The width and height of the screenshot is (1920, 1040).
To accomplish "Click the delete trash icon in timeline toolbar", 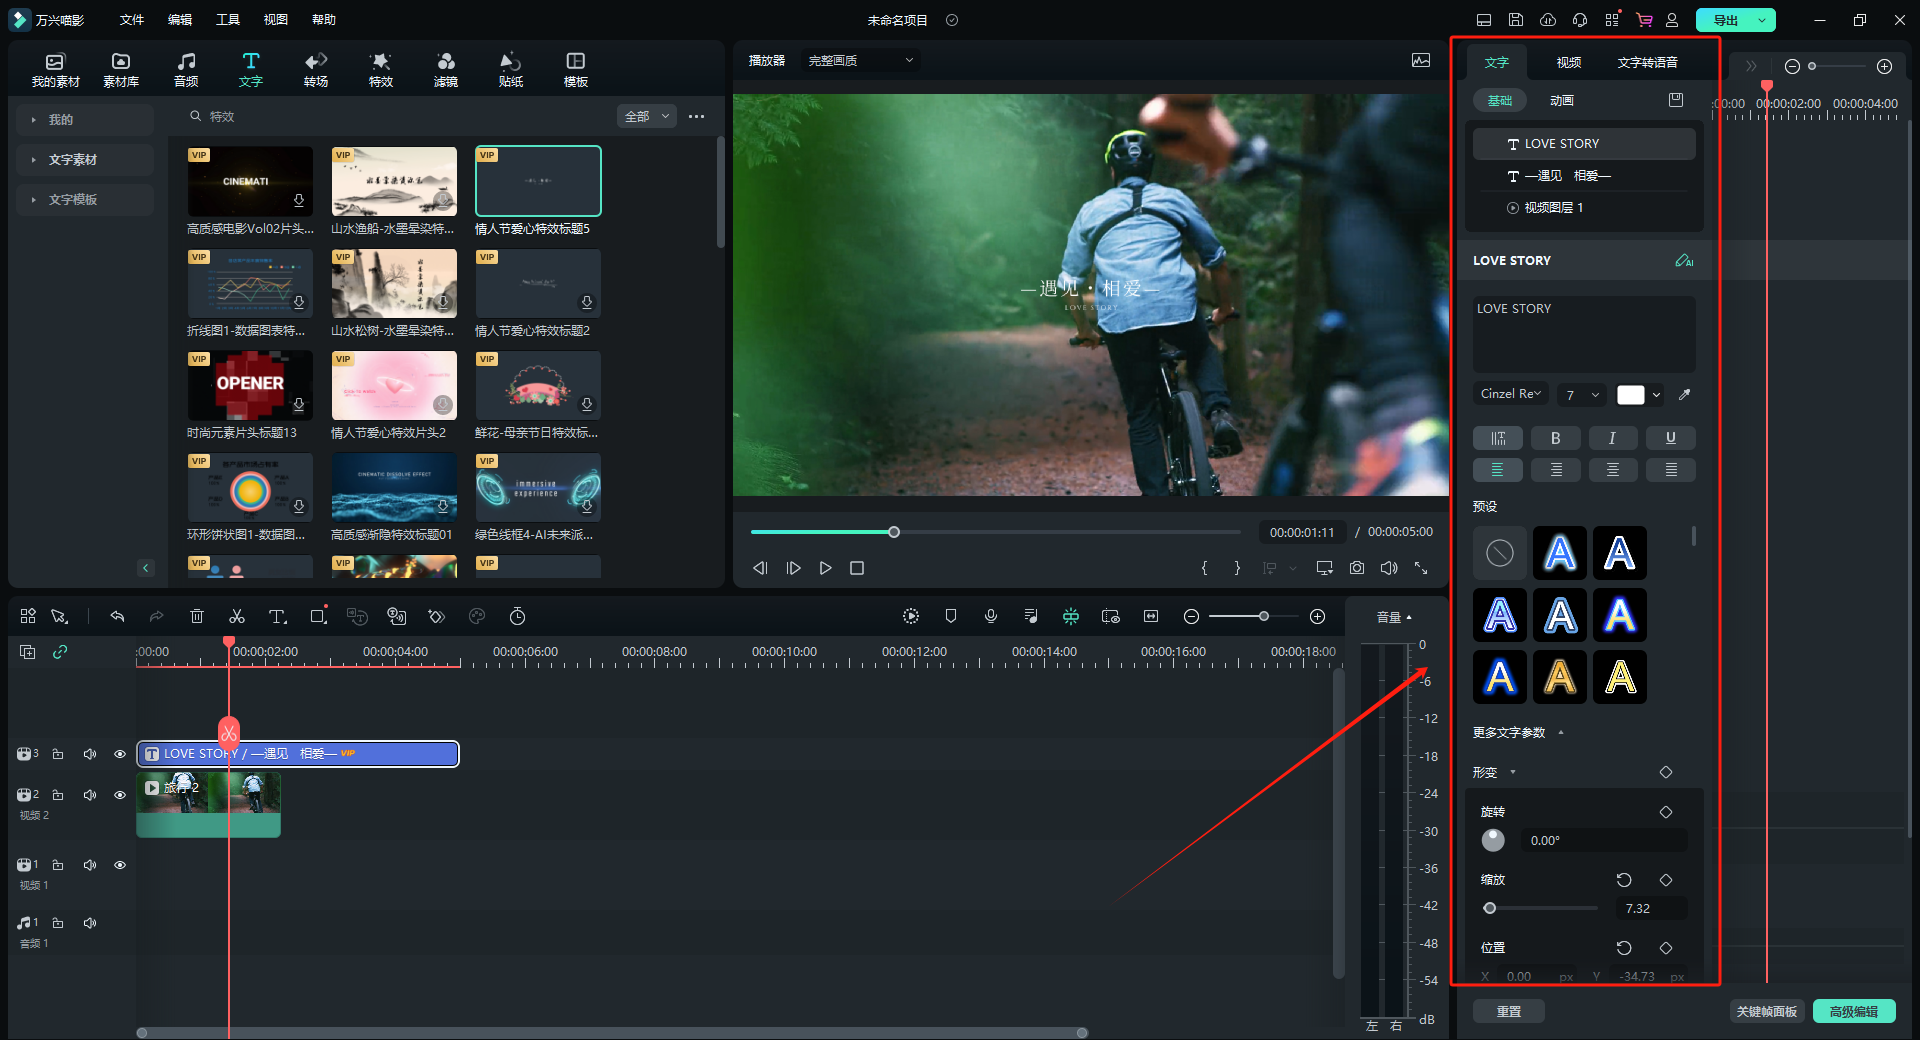I will point(197,617).
